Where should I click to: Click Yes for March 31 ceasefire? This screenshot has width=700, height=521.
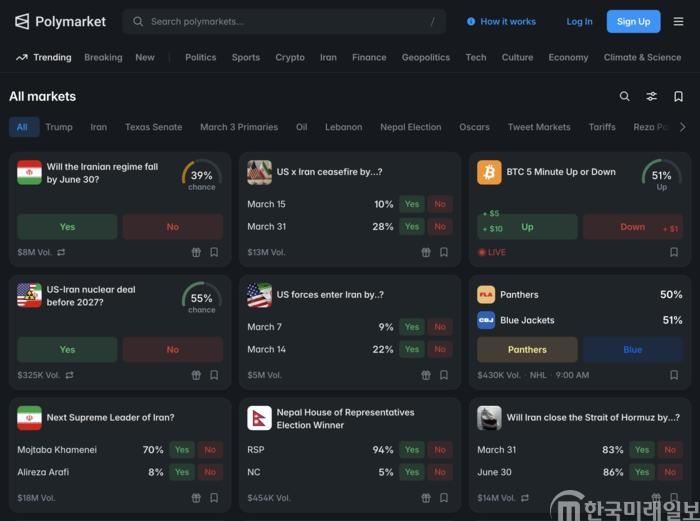412,226
